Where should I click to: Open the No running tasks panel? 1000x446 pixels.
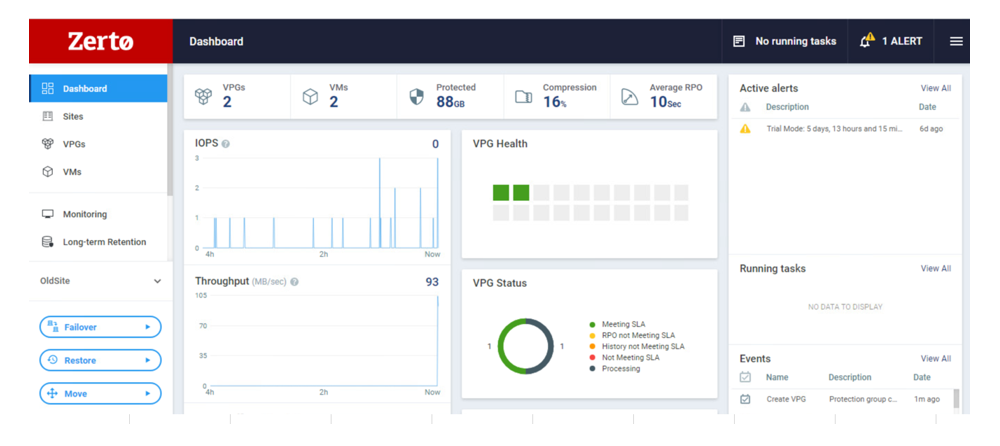[784, 41]
